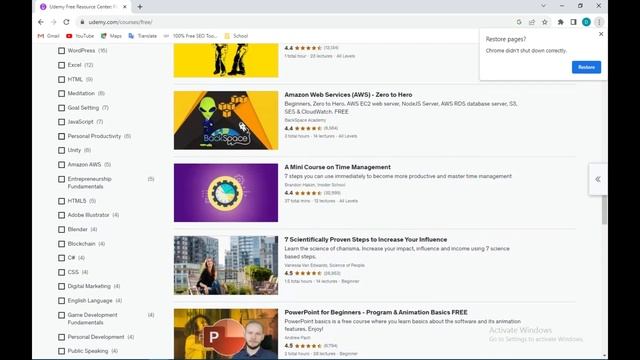Reload the Udemy page
The width and height of the screenshot is (640, 360).
pyautogui.click(x=66, y=22)
